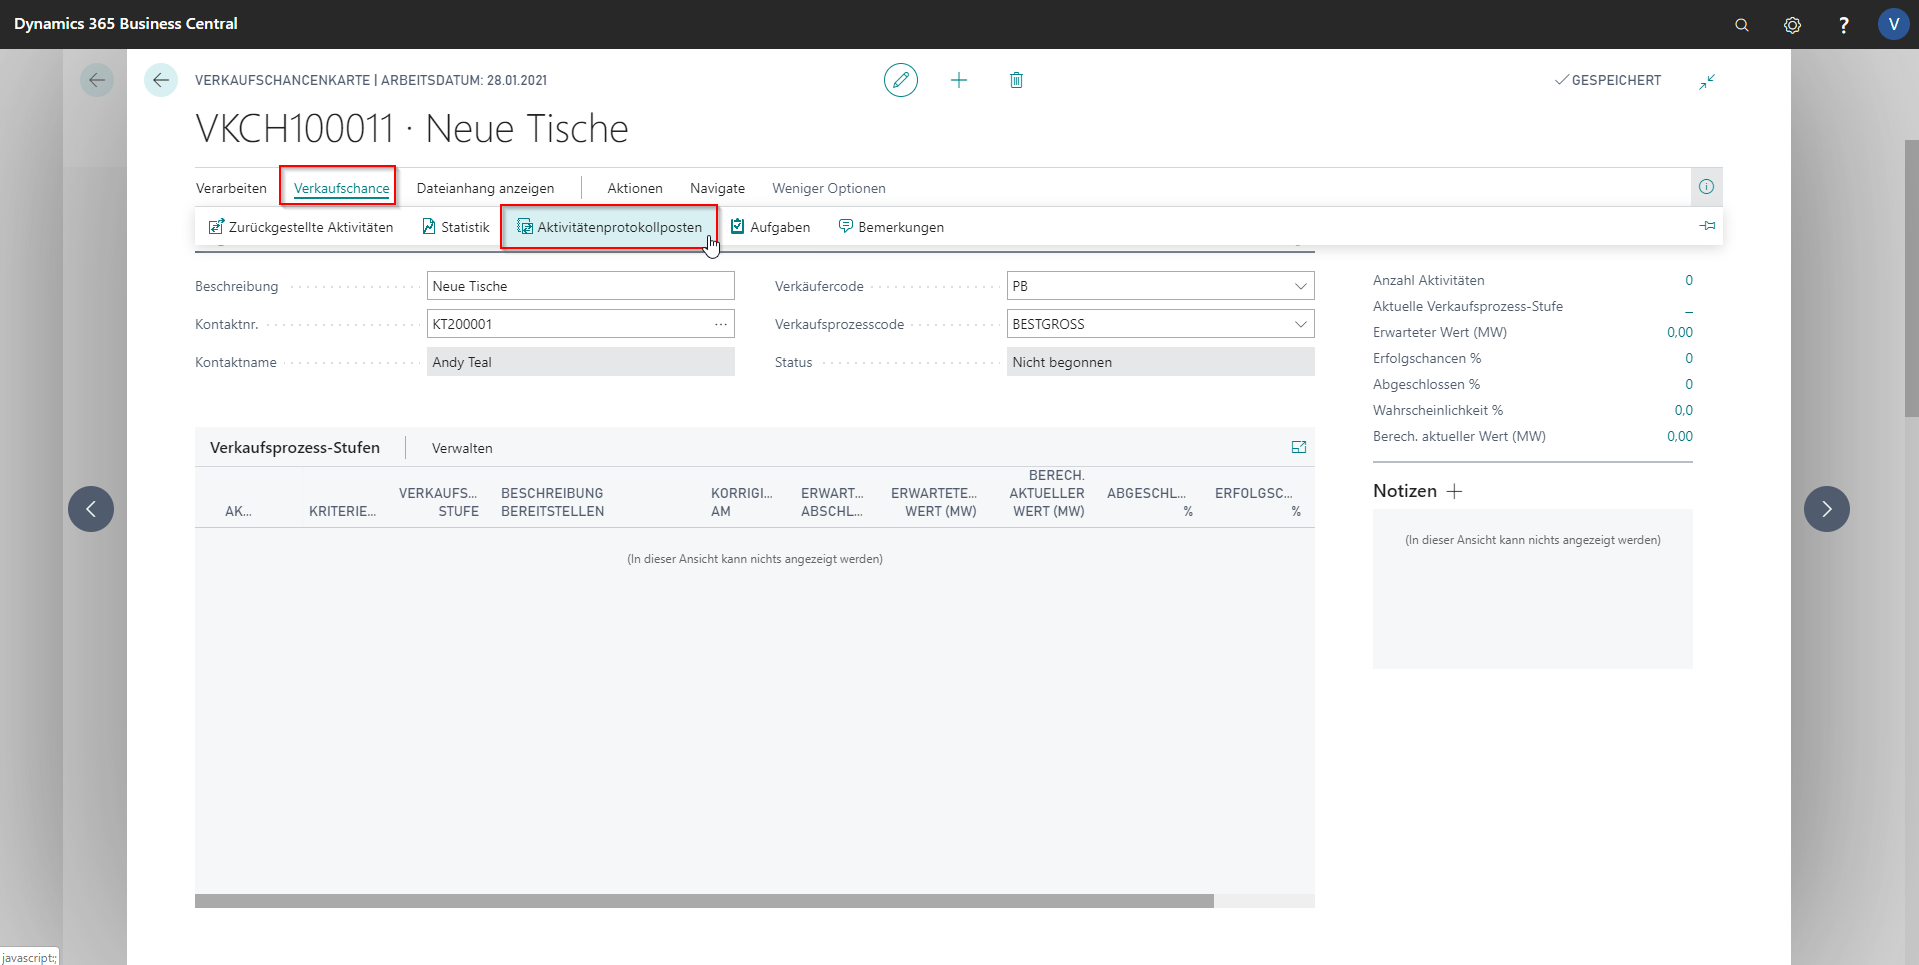
Task: Click Berech. aktueller Wert (MW) value 0,00
Action: coord(1680,436)
